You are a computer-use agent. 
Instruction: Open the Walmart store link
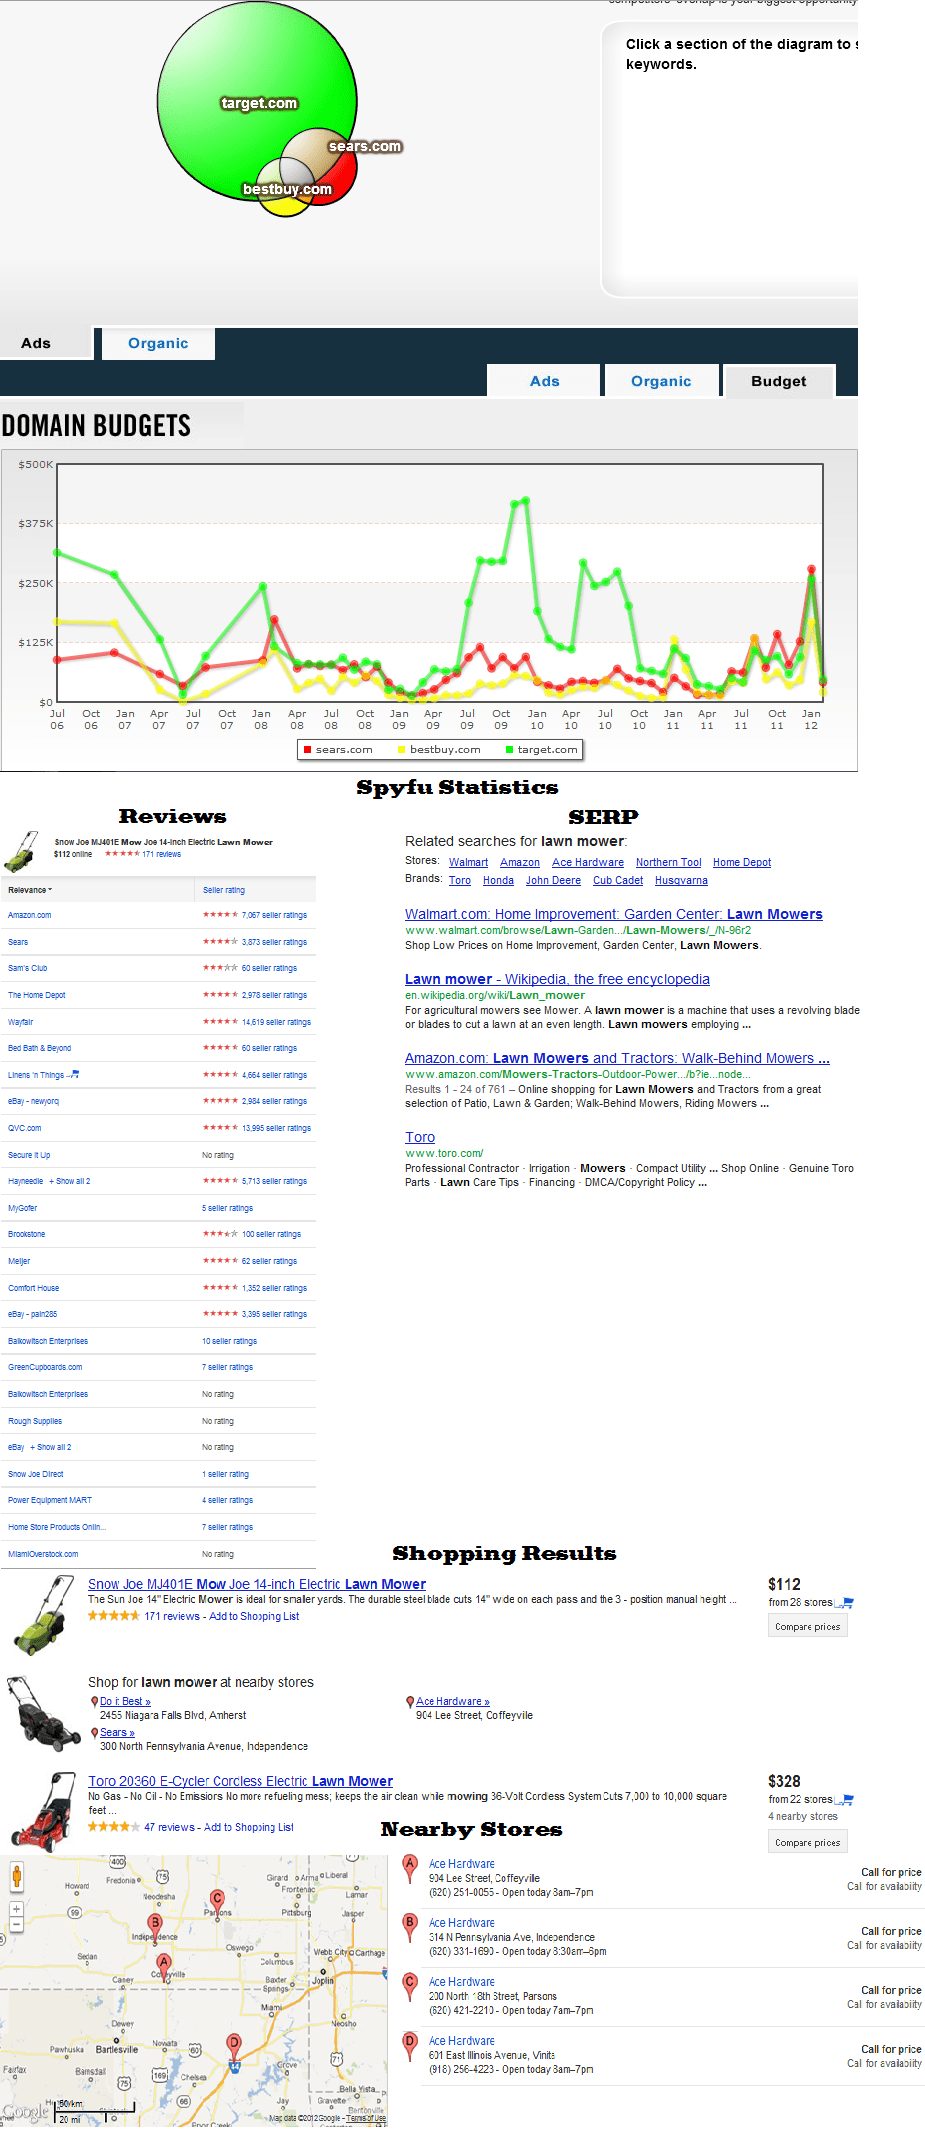468,862
